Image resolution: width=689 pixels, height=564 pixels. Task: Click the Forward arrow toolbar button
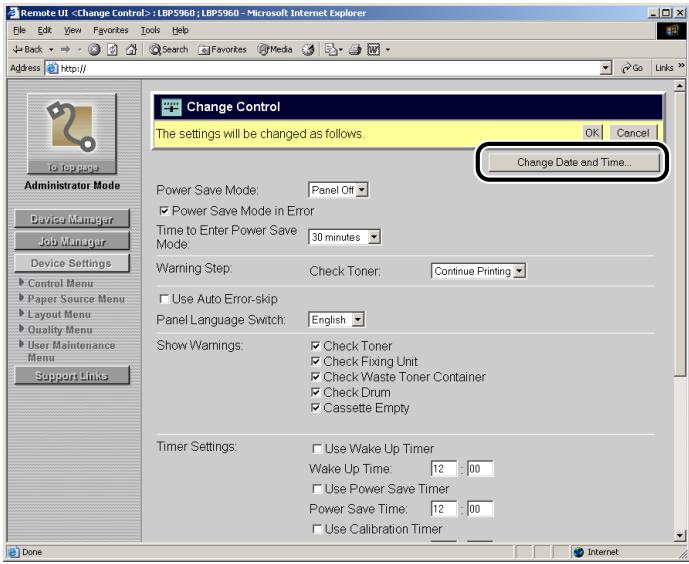click(65, 50)
